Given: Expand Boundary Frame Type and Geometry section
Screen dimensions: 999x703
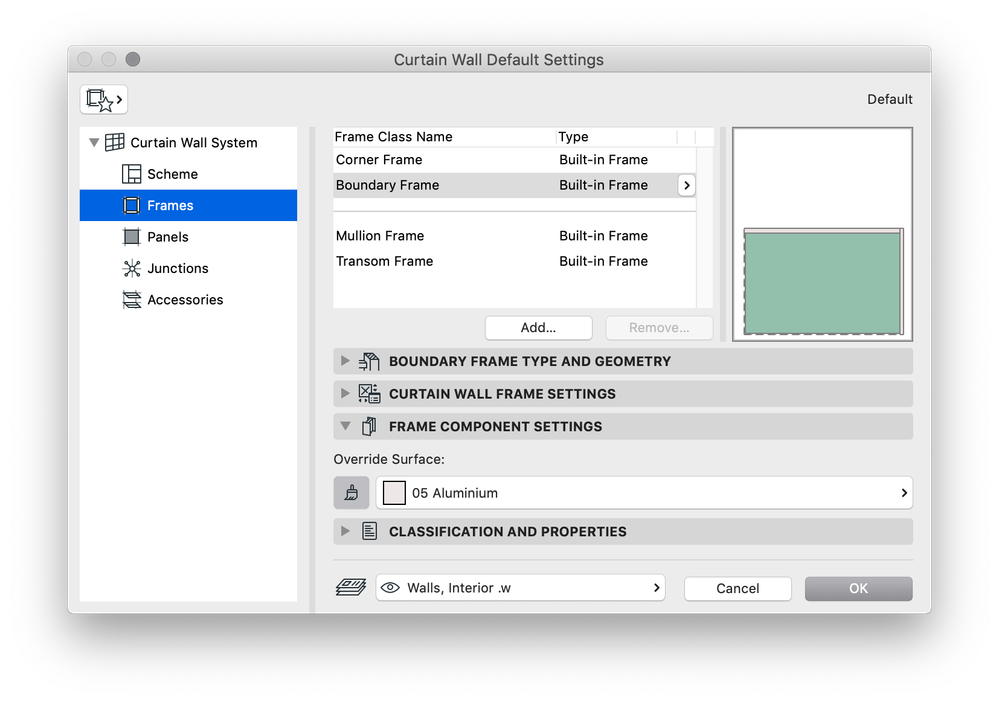Looking at the screenshot, I should (346, 361).
